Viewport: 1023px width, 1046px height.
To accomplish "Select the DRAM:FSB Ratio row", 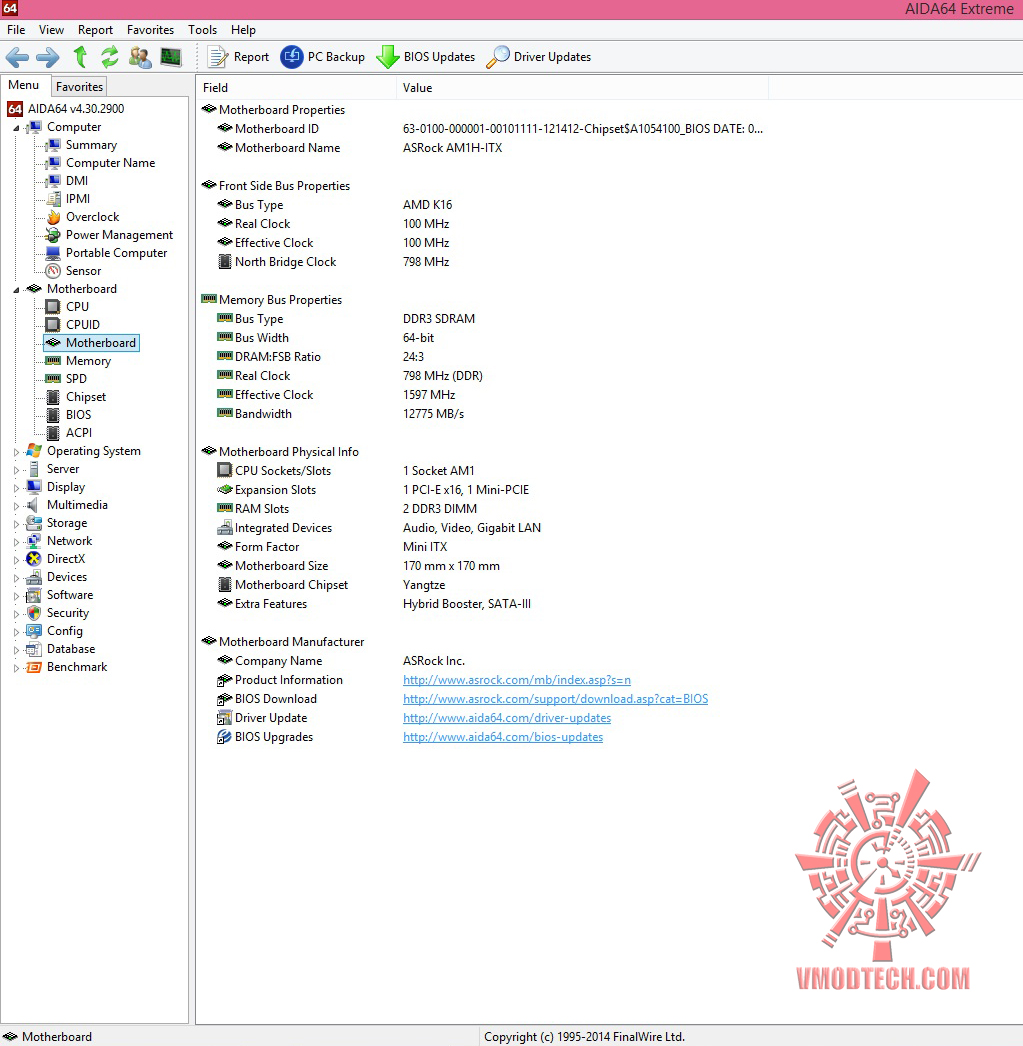I will click(x=483, y=357).
